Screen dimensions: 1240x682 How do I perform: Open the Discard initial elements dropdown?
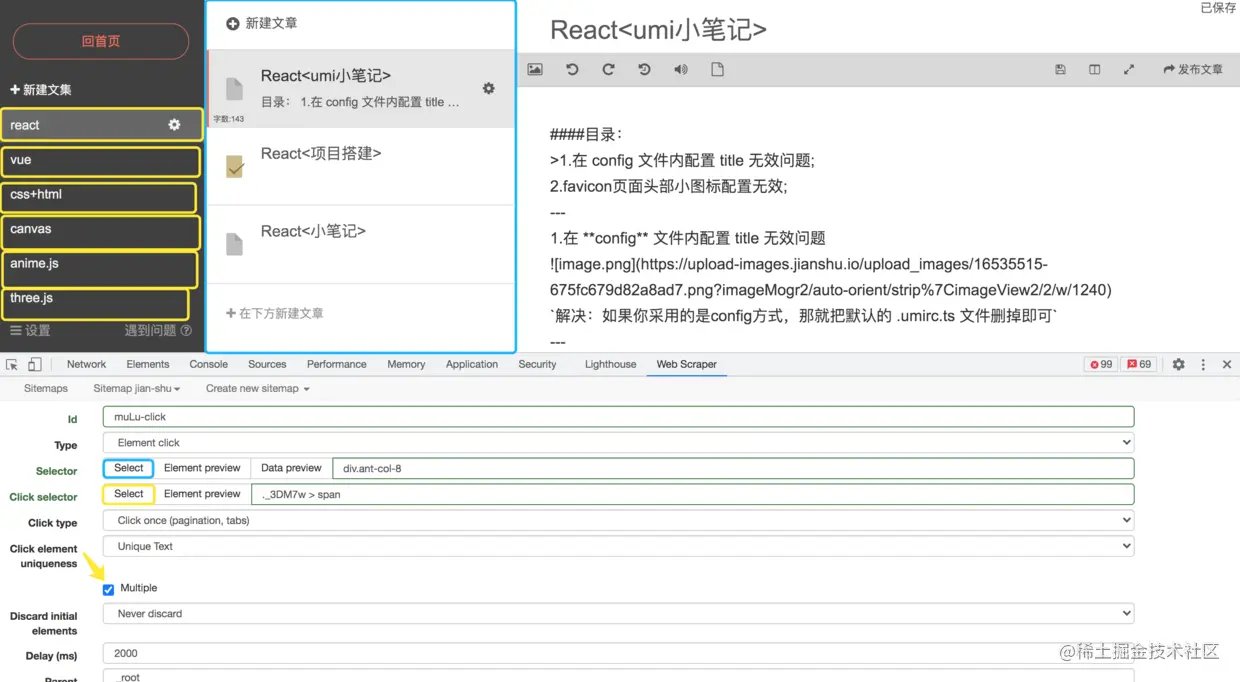coord(618,613)
